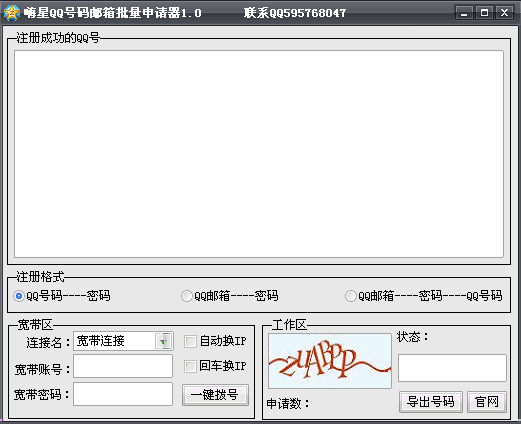Click the 申请数 label

(288, 404)
